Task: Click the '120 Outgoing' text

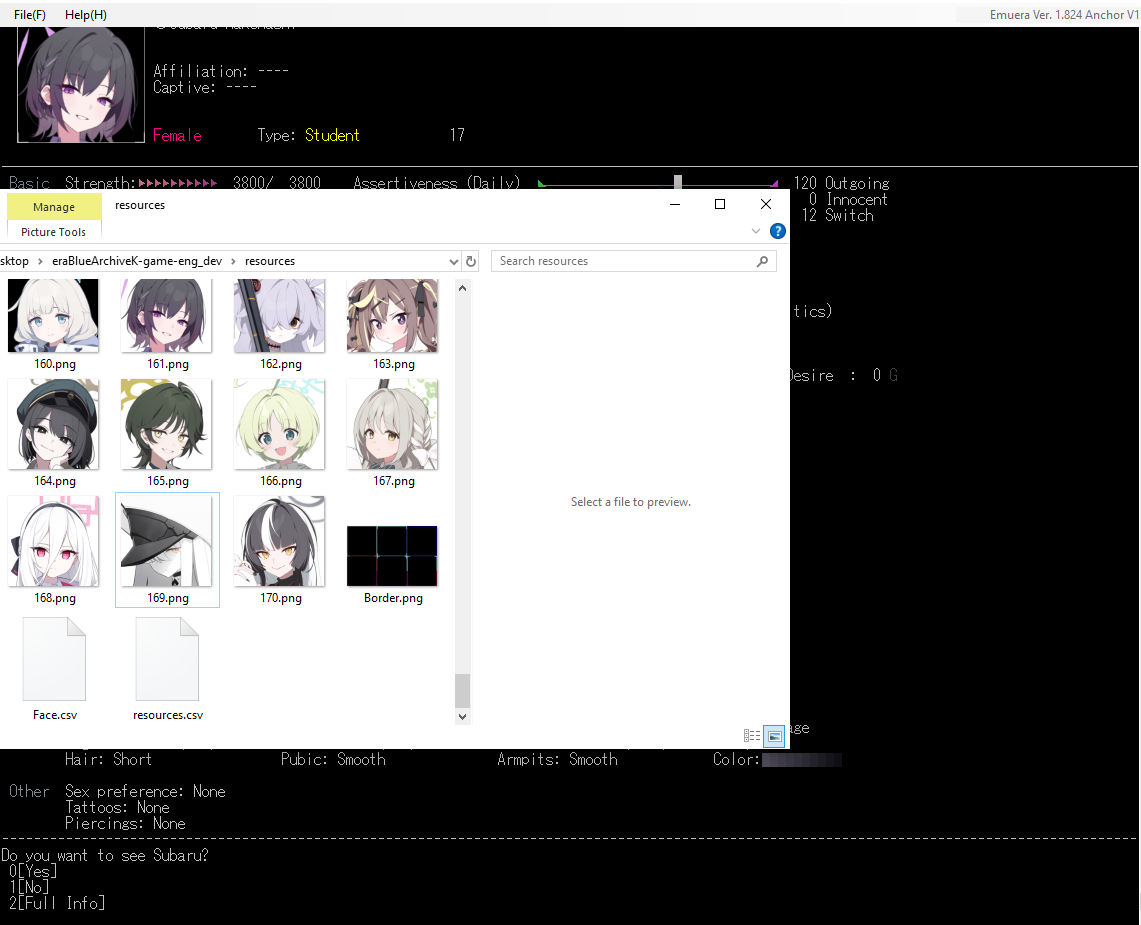Action: (841, 183)
